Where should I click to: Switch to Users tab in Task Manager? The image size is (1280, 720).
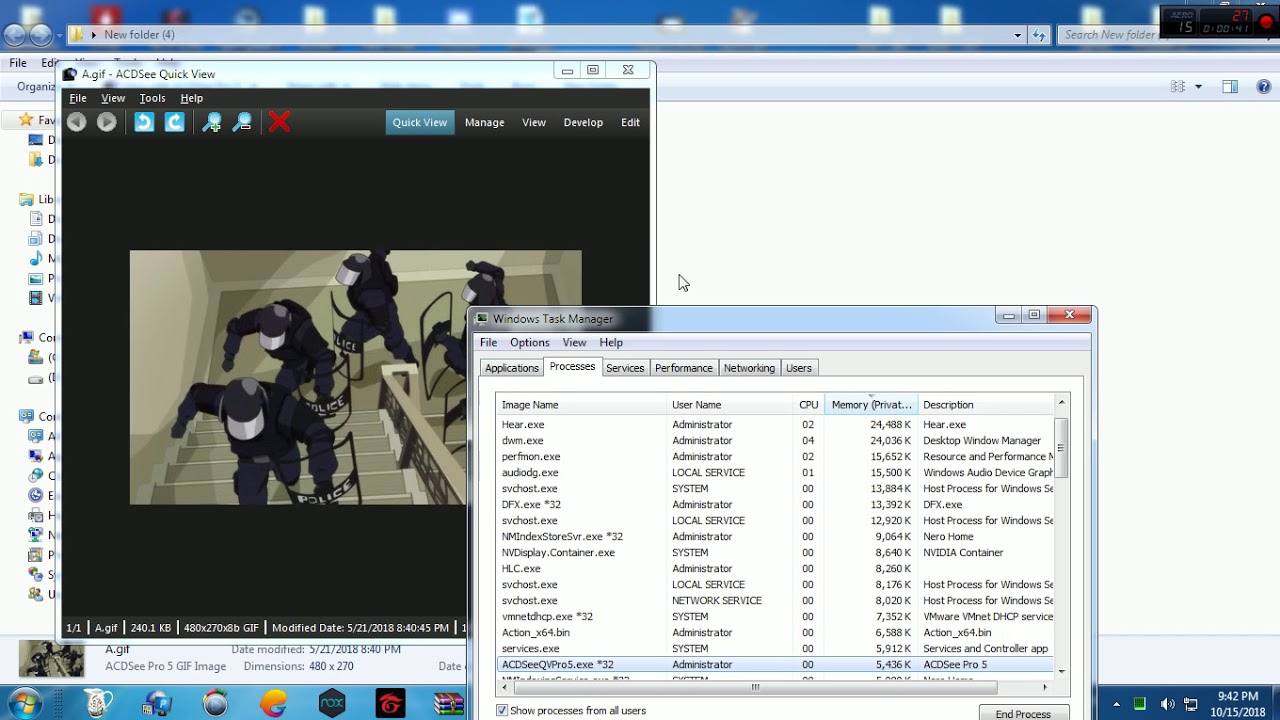click(799, 368)
